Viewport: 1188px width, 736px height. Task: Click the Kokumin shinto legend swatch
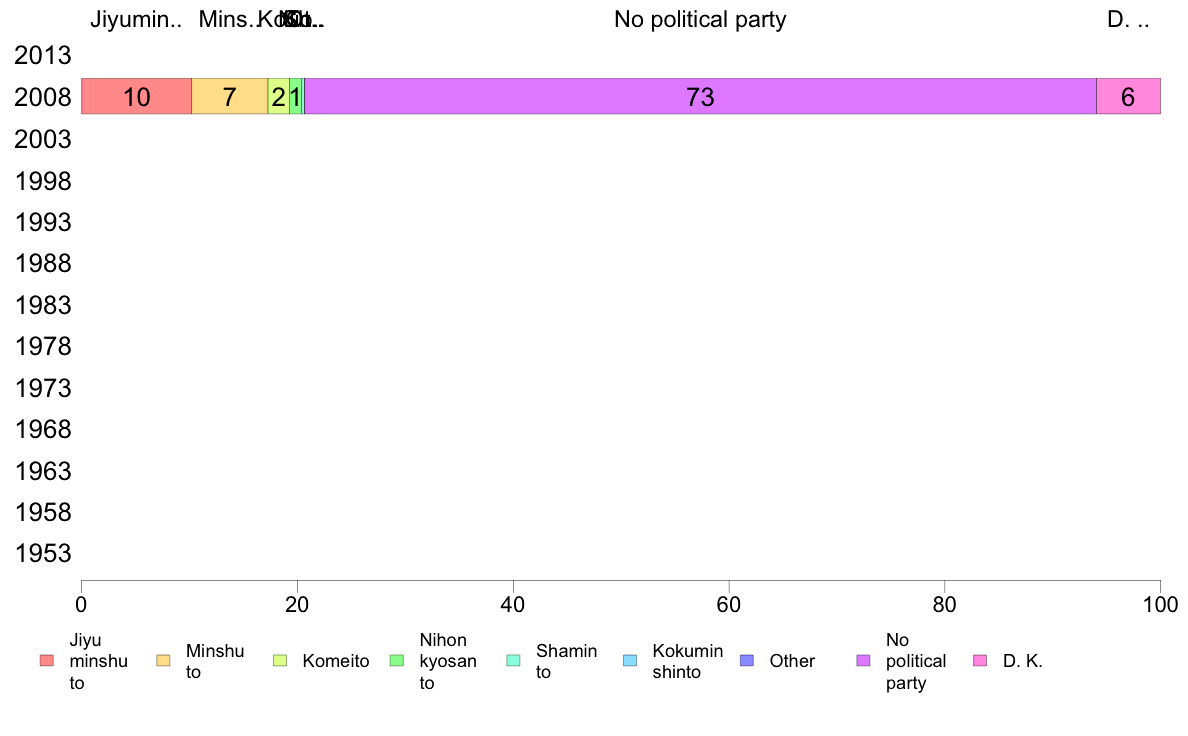point(630,661)
